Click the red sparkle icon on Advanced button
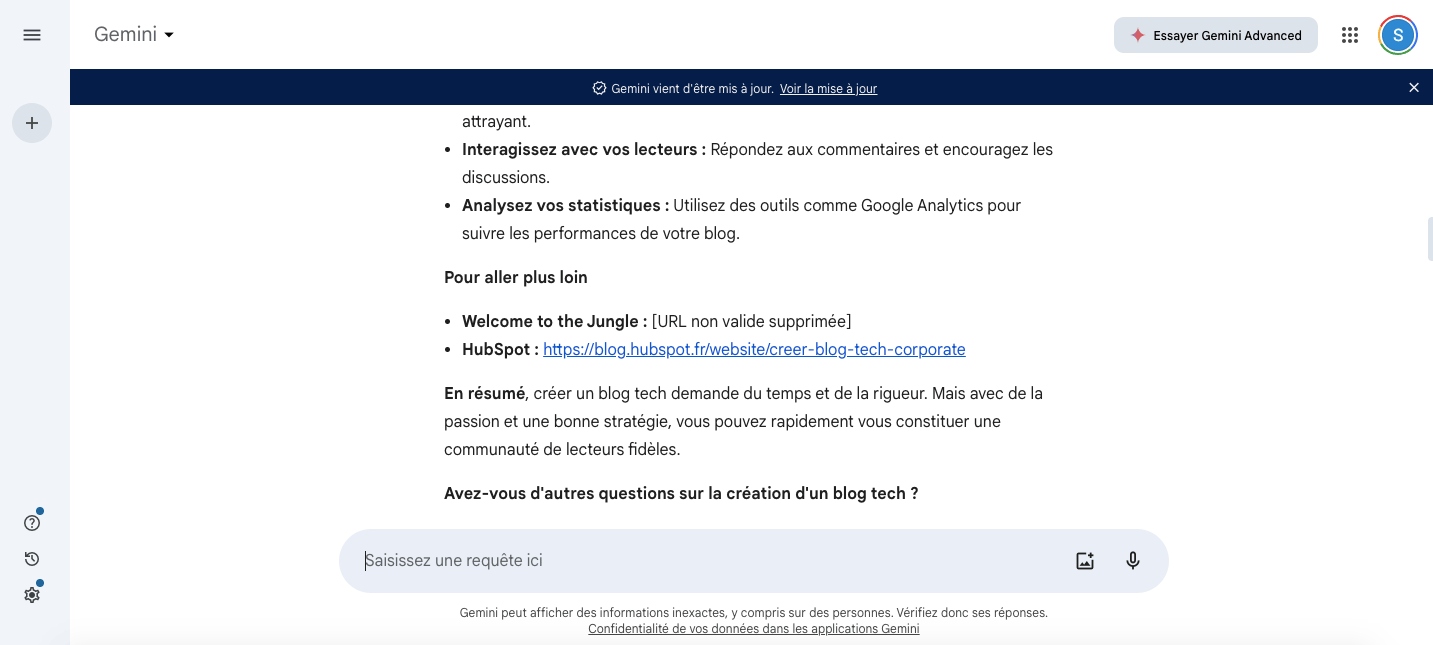The image size is (1433, 645). pyautogui.click(x=1137, y=35)
